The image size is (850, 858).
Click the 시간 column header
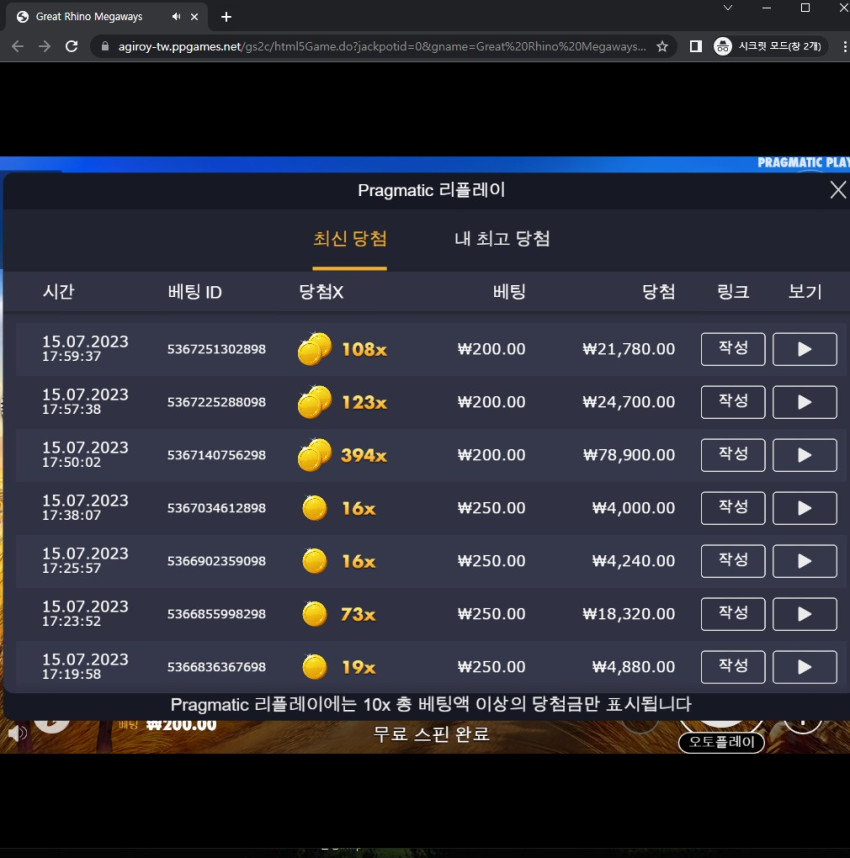(x=59, y=292)
